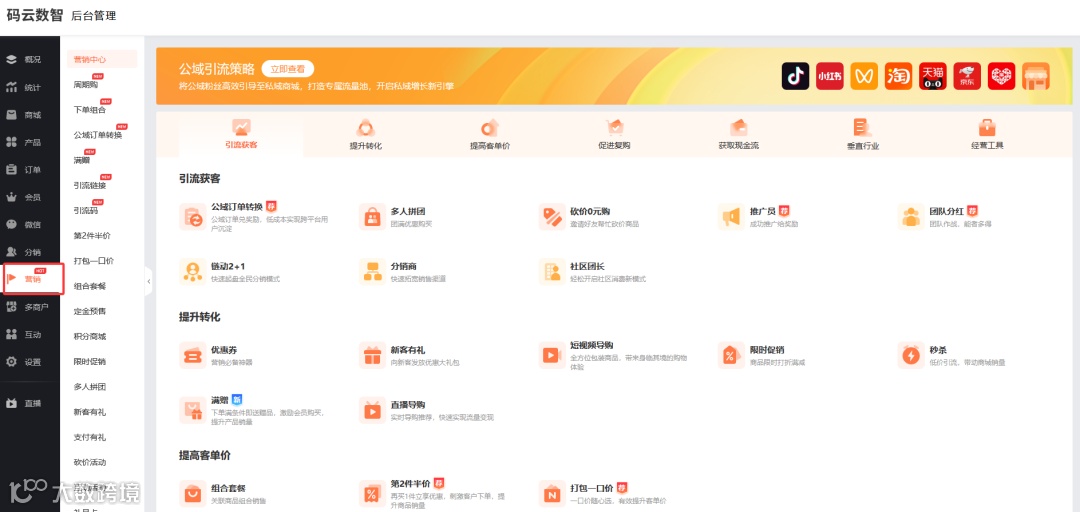
Task: Open the 新客有礼 gift card icon
Action: pyautogui.click(x=372, y=355)
